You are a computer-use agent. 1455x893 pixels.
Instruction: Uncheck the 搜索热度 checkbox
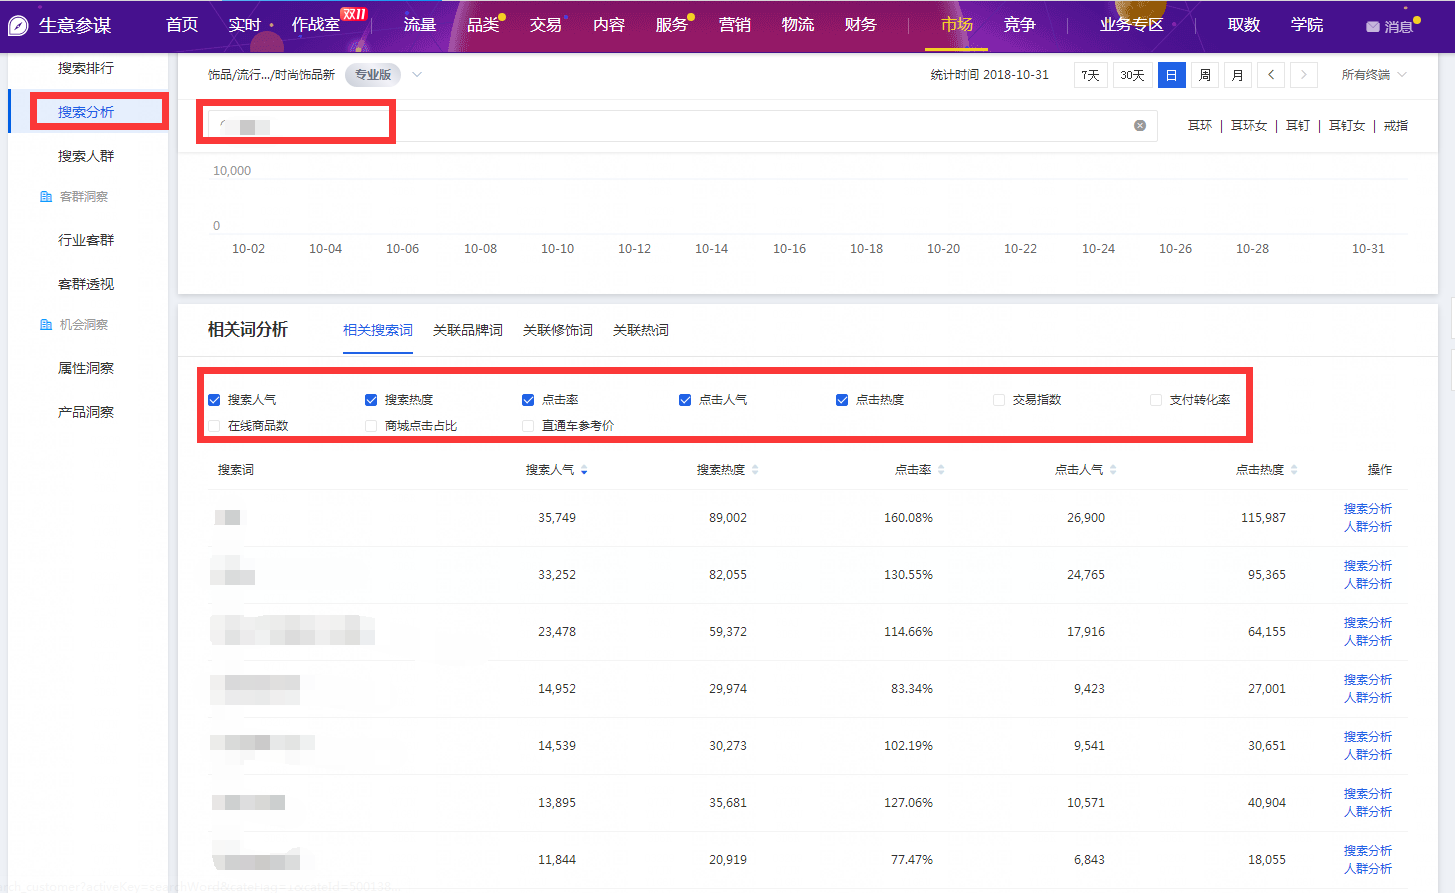coord(371,400)
